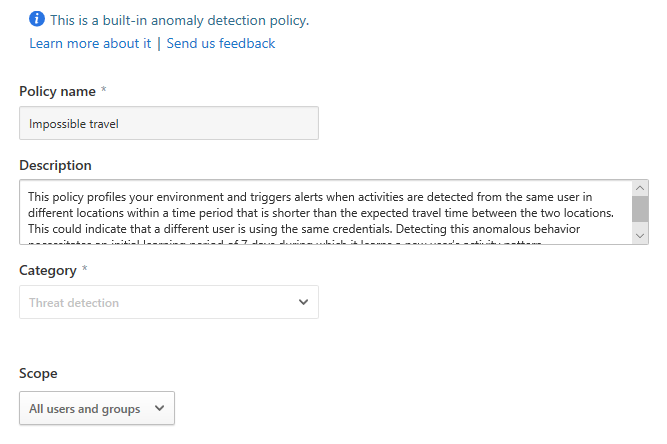
Task: Click the chevron arrow in Category dropdown
Action: [304, 302]
